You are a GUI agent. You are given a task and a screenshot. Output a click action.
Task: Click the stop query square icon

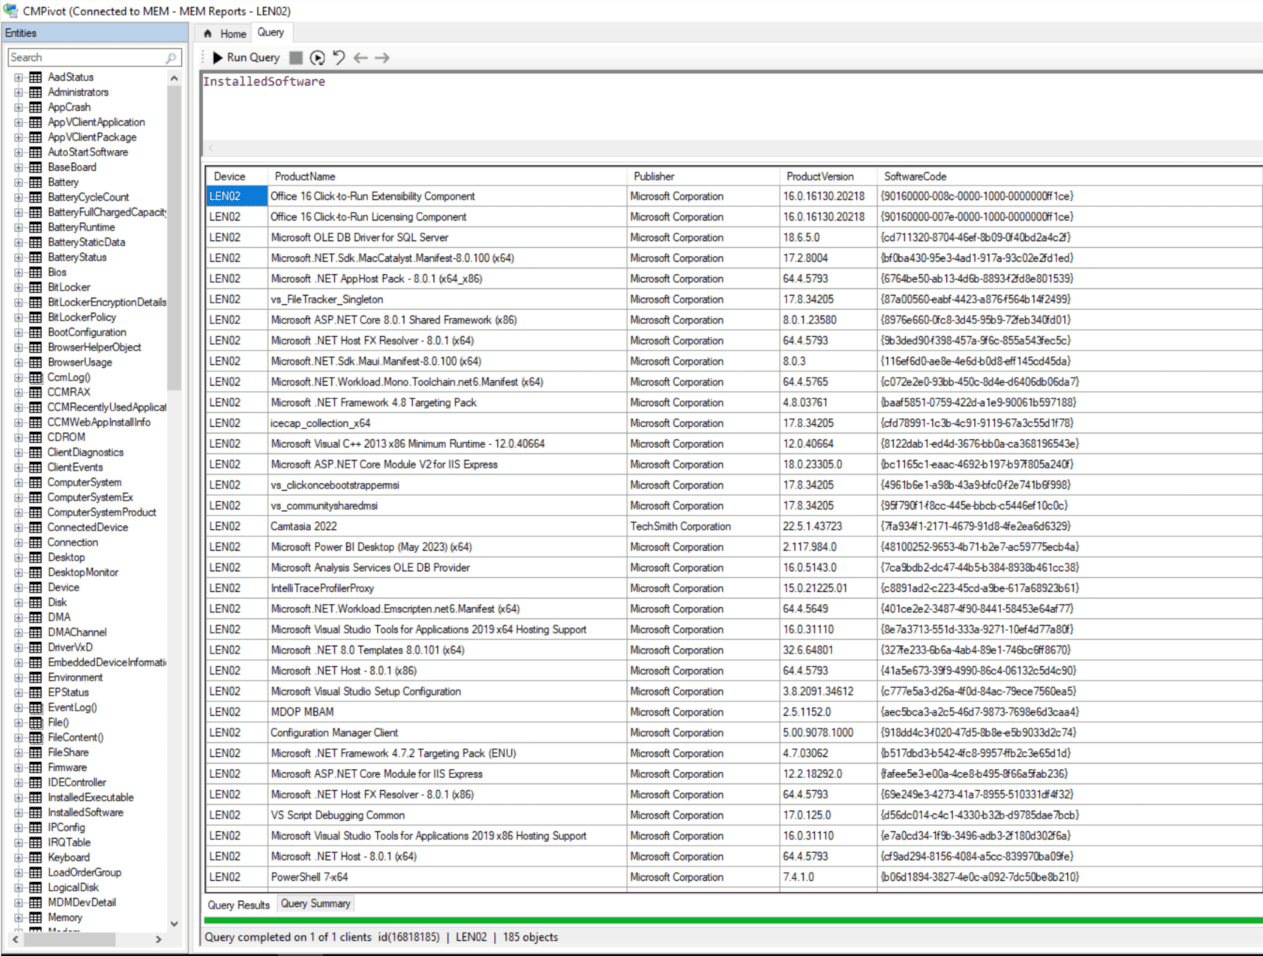pos(296,58)
